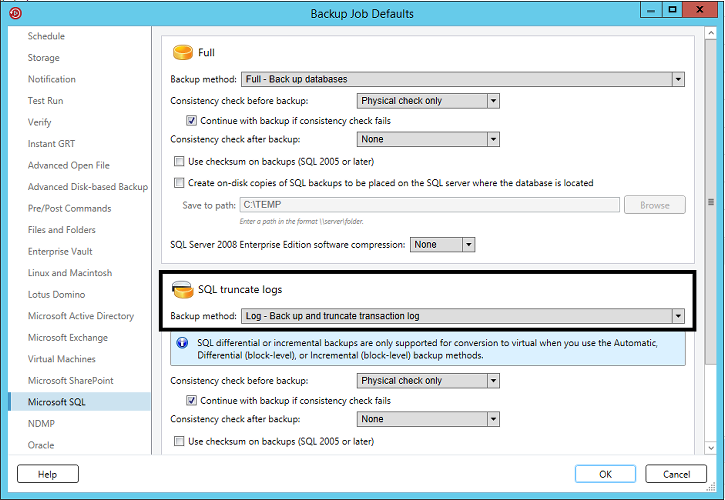Open Full consistency check before backup dropdown

[x=428, y=101]
